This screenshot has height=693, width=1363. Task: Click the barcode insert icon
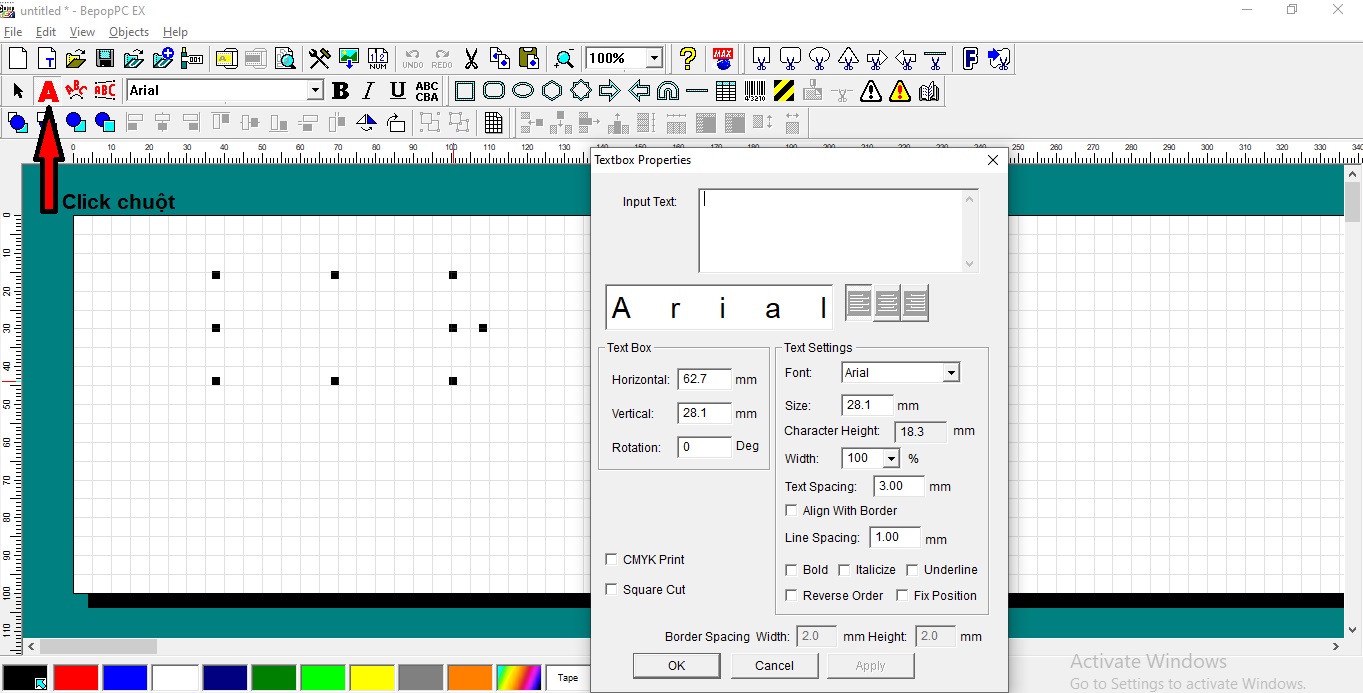point(755,91)
